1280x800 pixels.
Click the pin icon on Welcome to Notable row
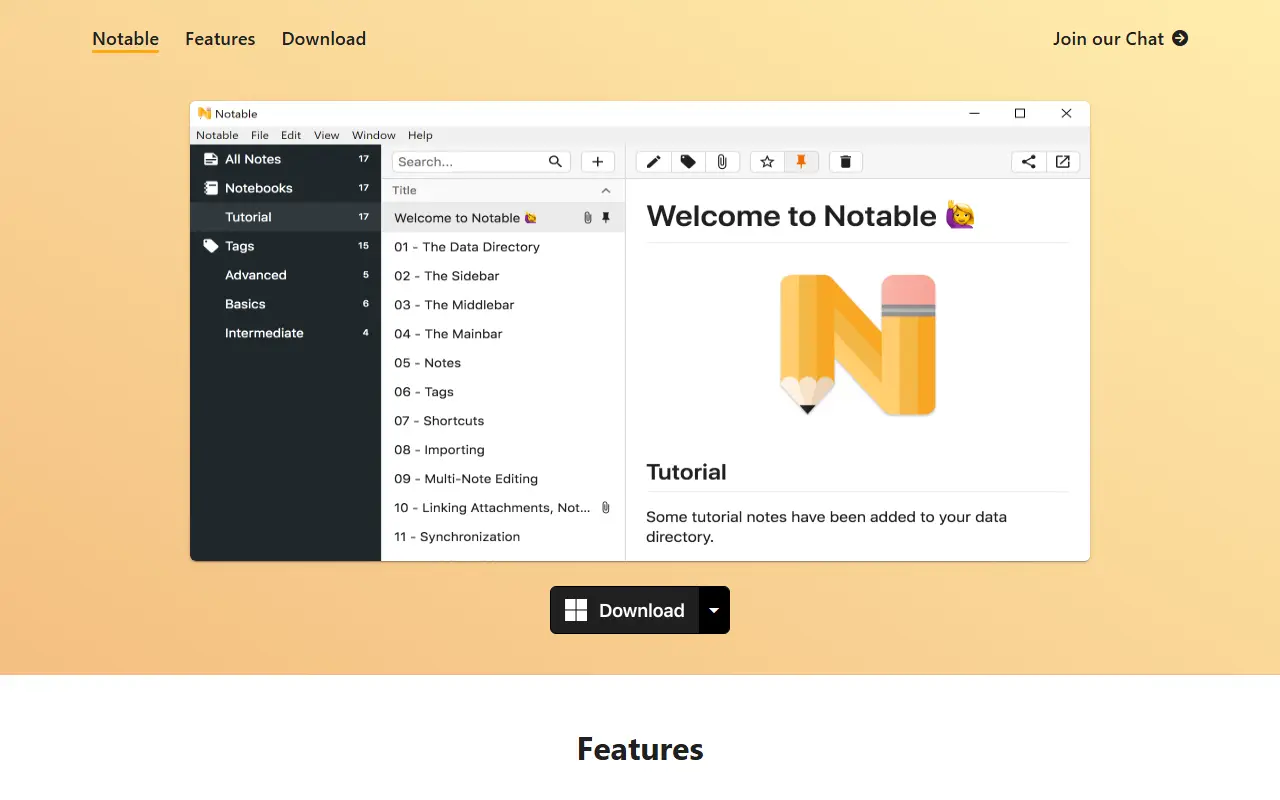pyautogui.click(x=606, y=218)
